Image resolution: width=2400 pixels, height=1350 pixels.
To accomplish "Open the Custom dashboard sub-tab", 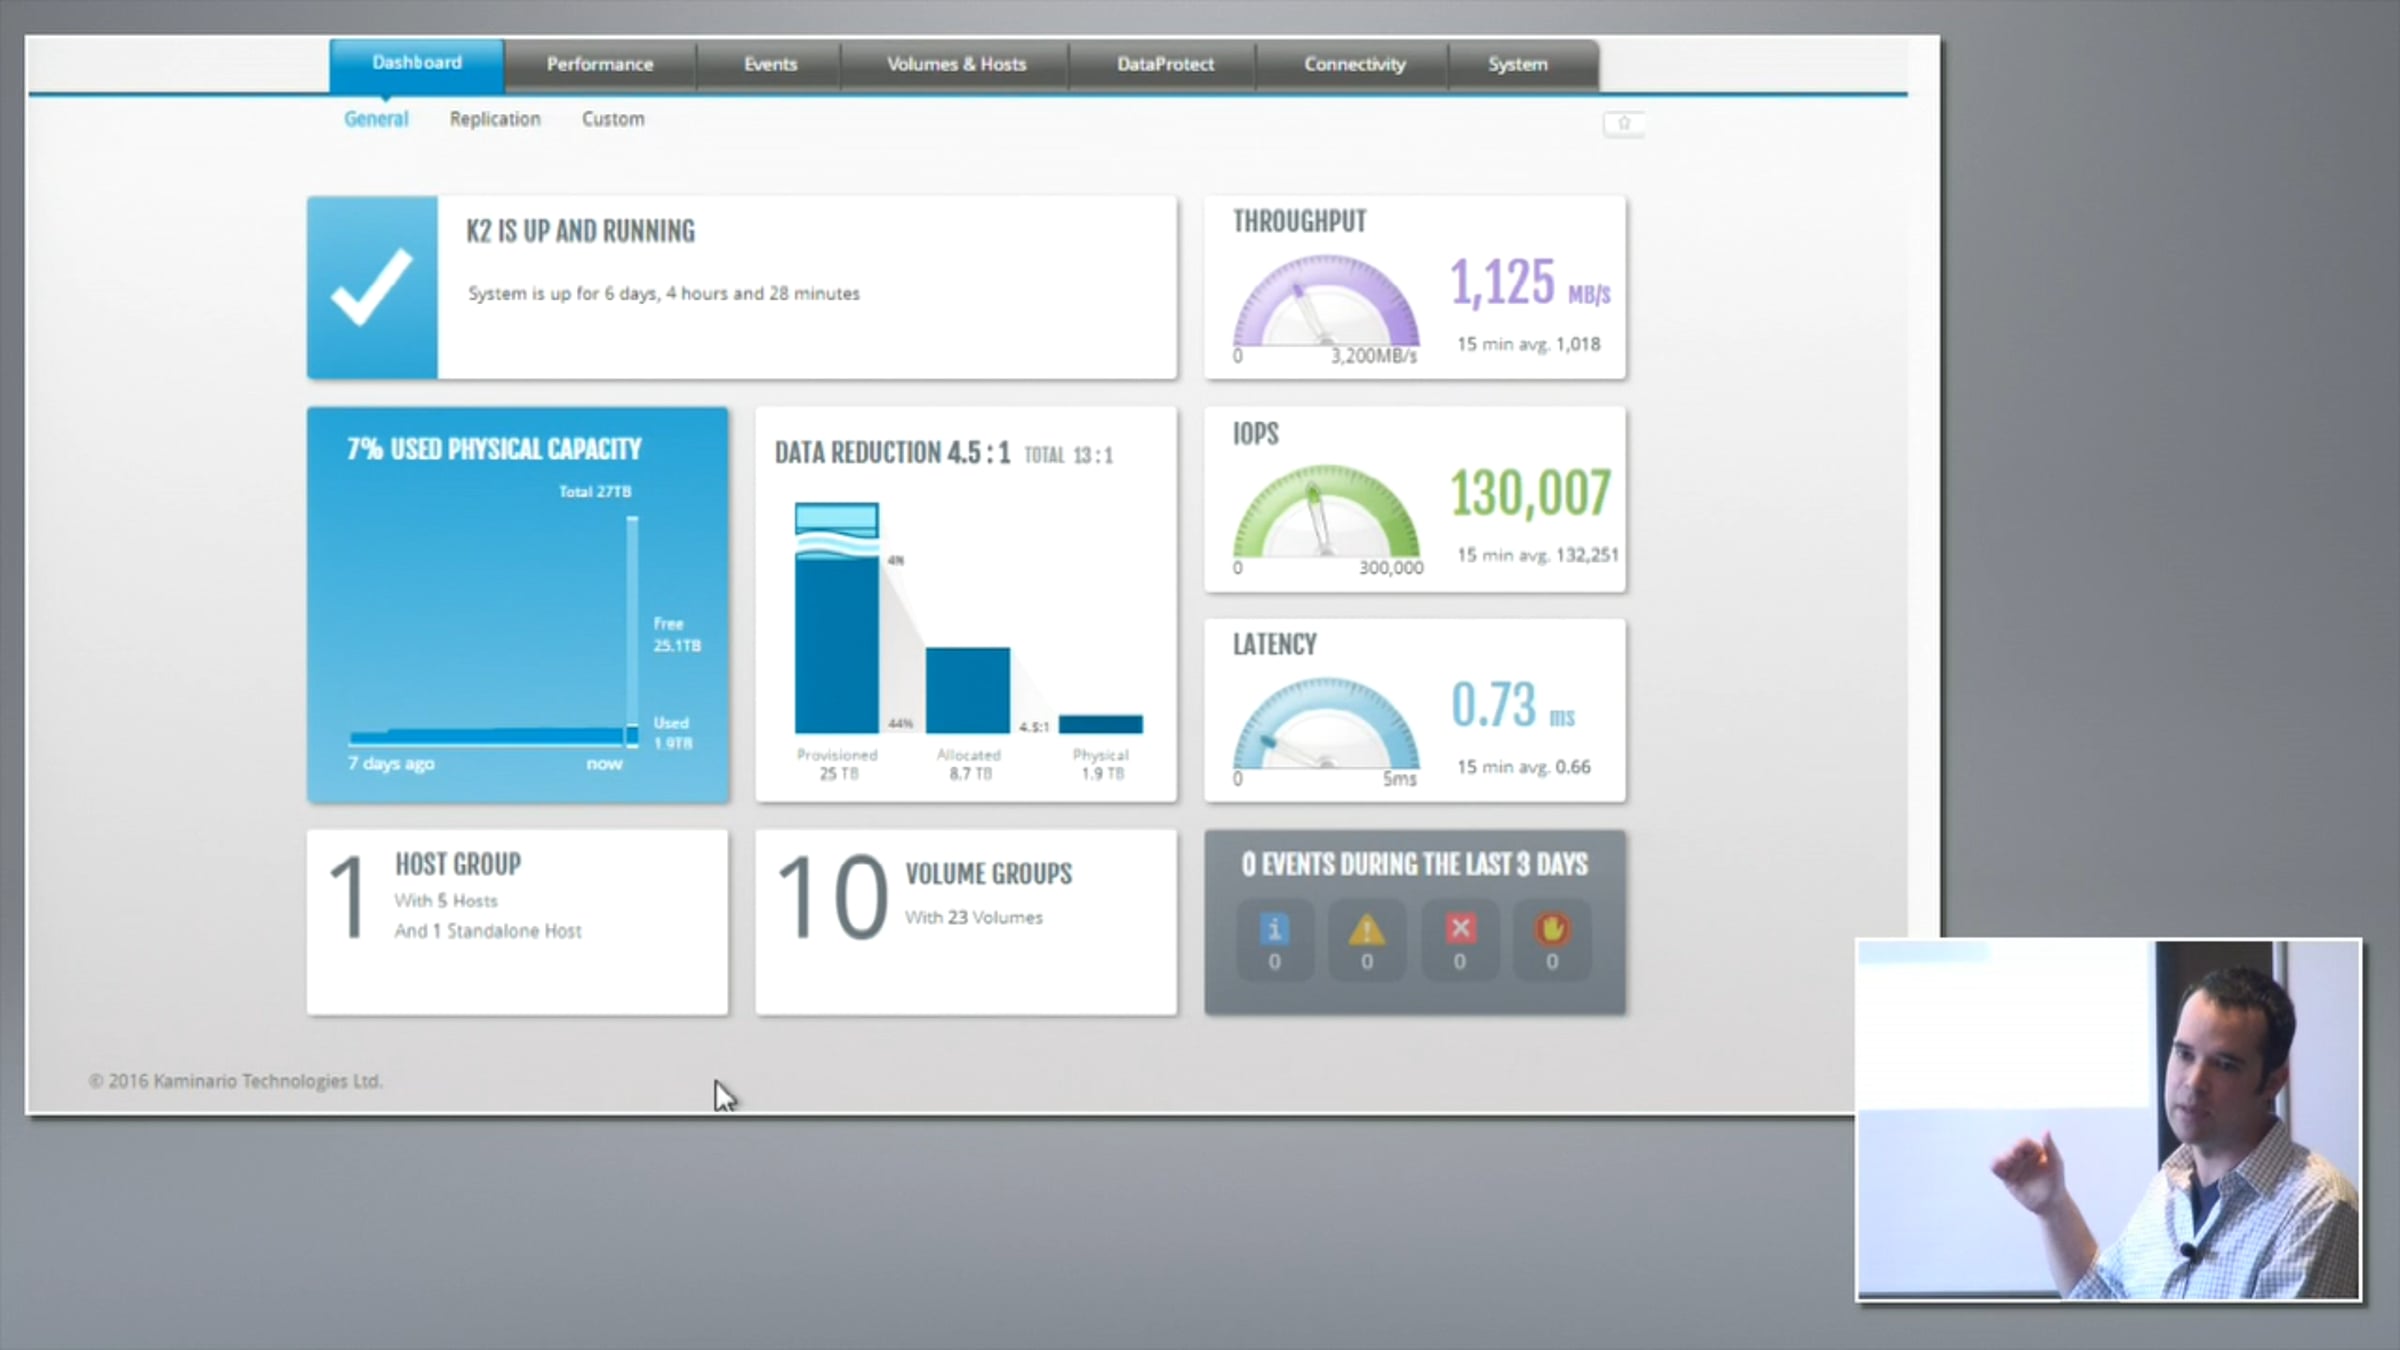I will (x=613, y=119).
